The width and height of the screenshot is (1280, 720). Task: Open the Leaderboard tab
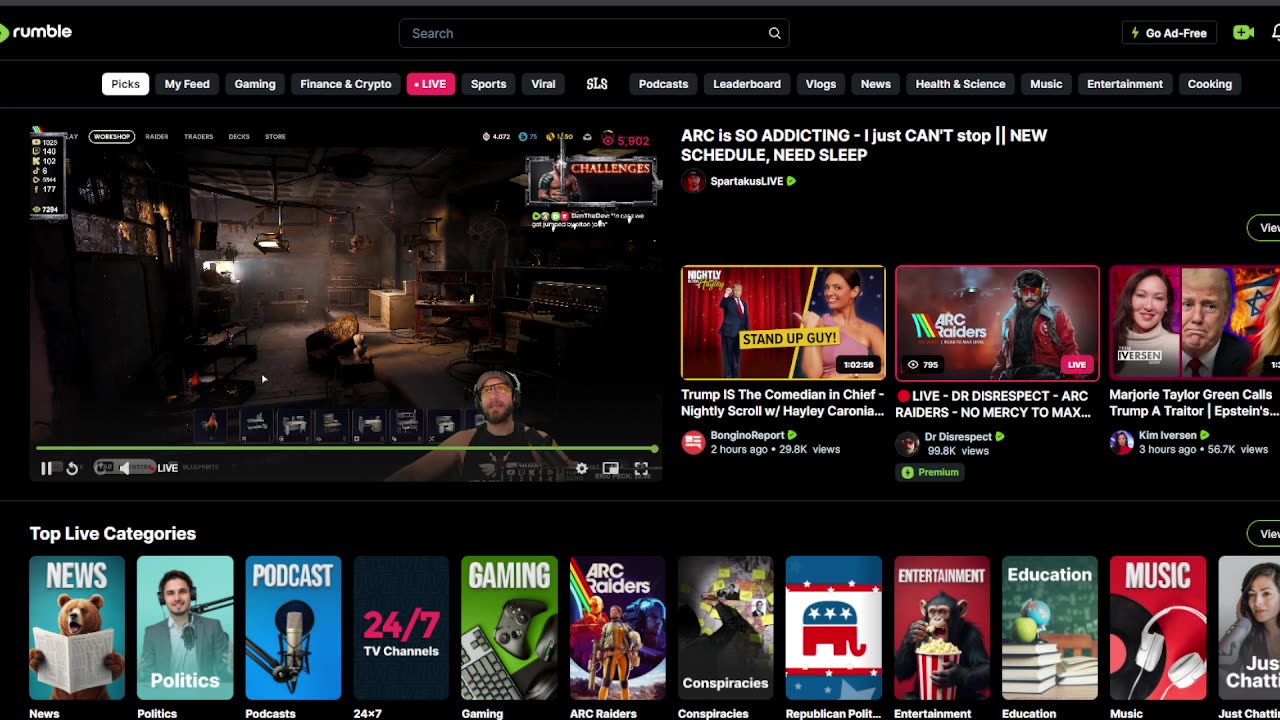(747, 84)
